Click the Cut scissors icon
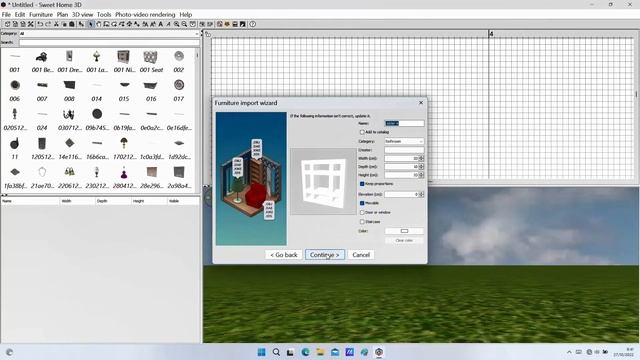 [x=56, y=24]
